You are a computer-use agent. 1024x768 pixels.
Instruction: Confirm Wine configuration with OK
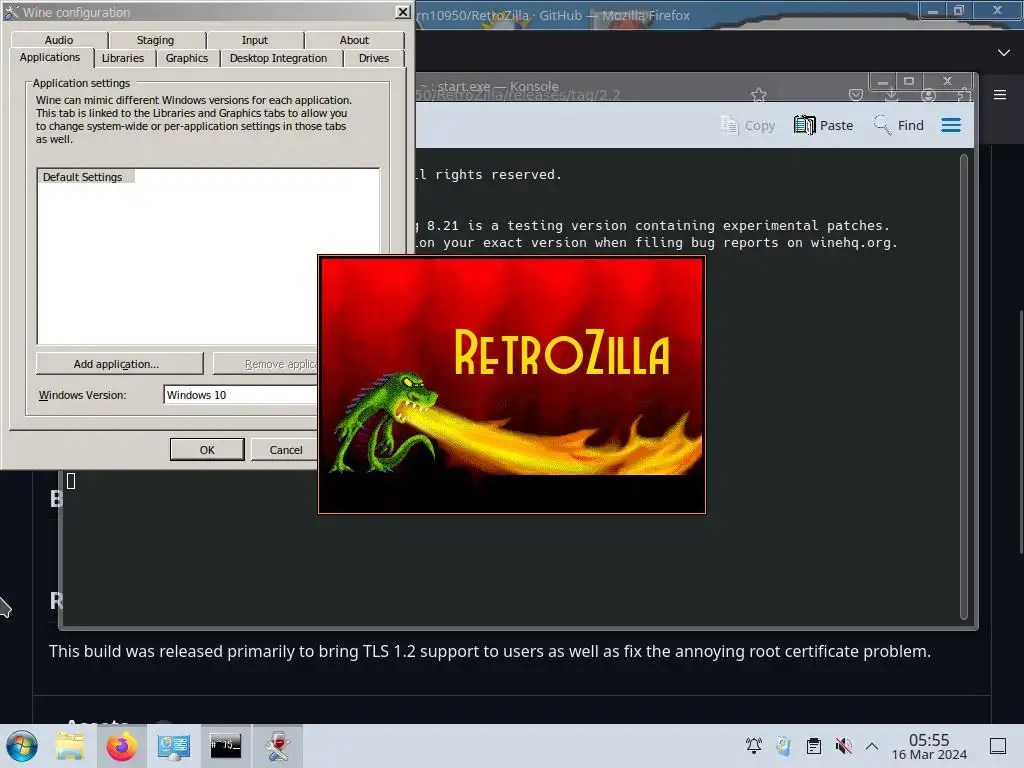[x=207, y=449]
